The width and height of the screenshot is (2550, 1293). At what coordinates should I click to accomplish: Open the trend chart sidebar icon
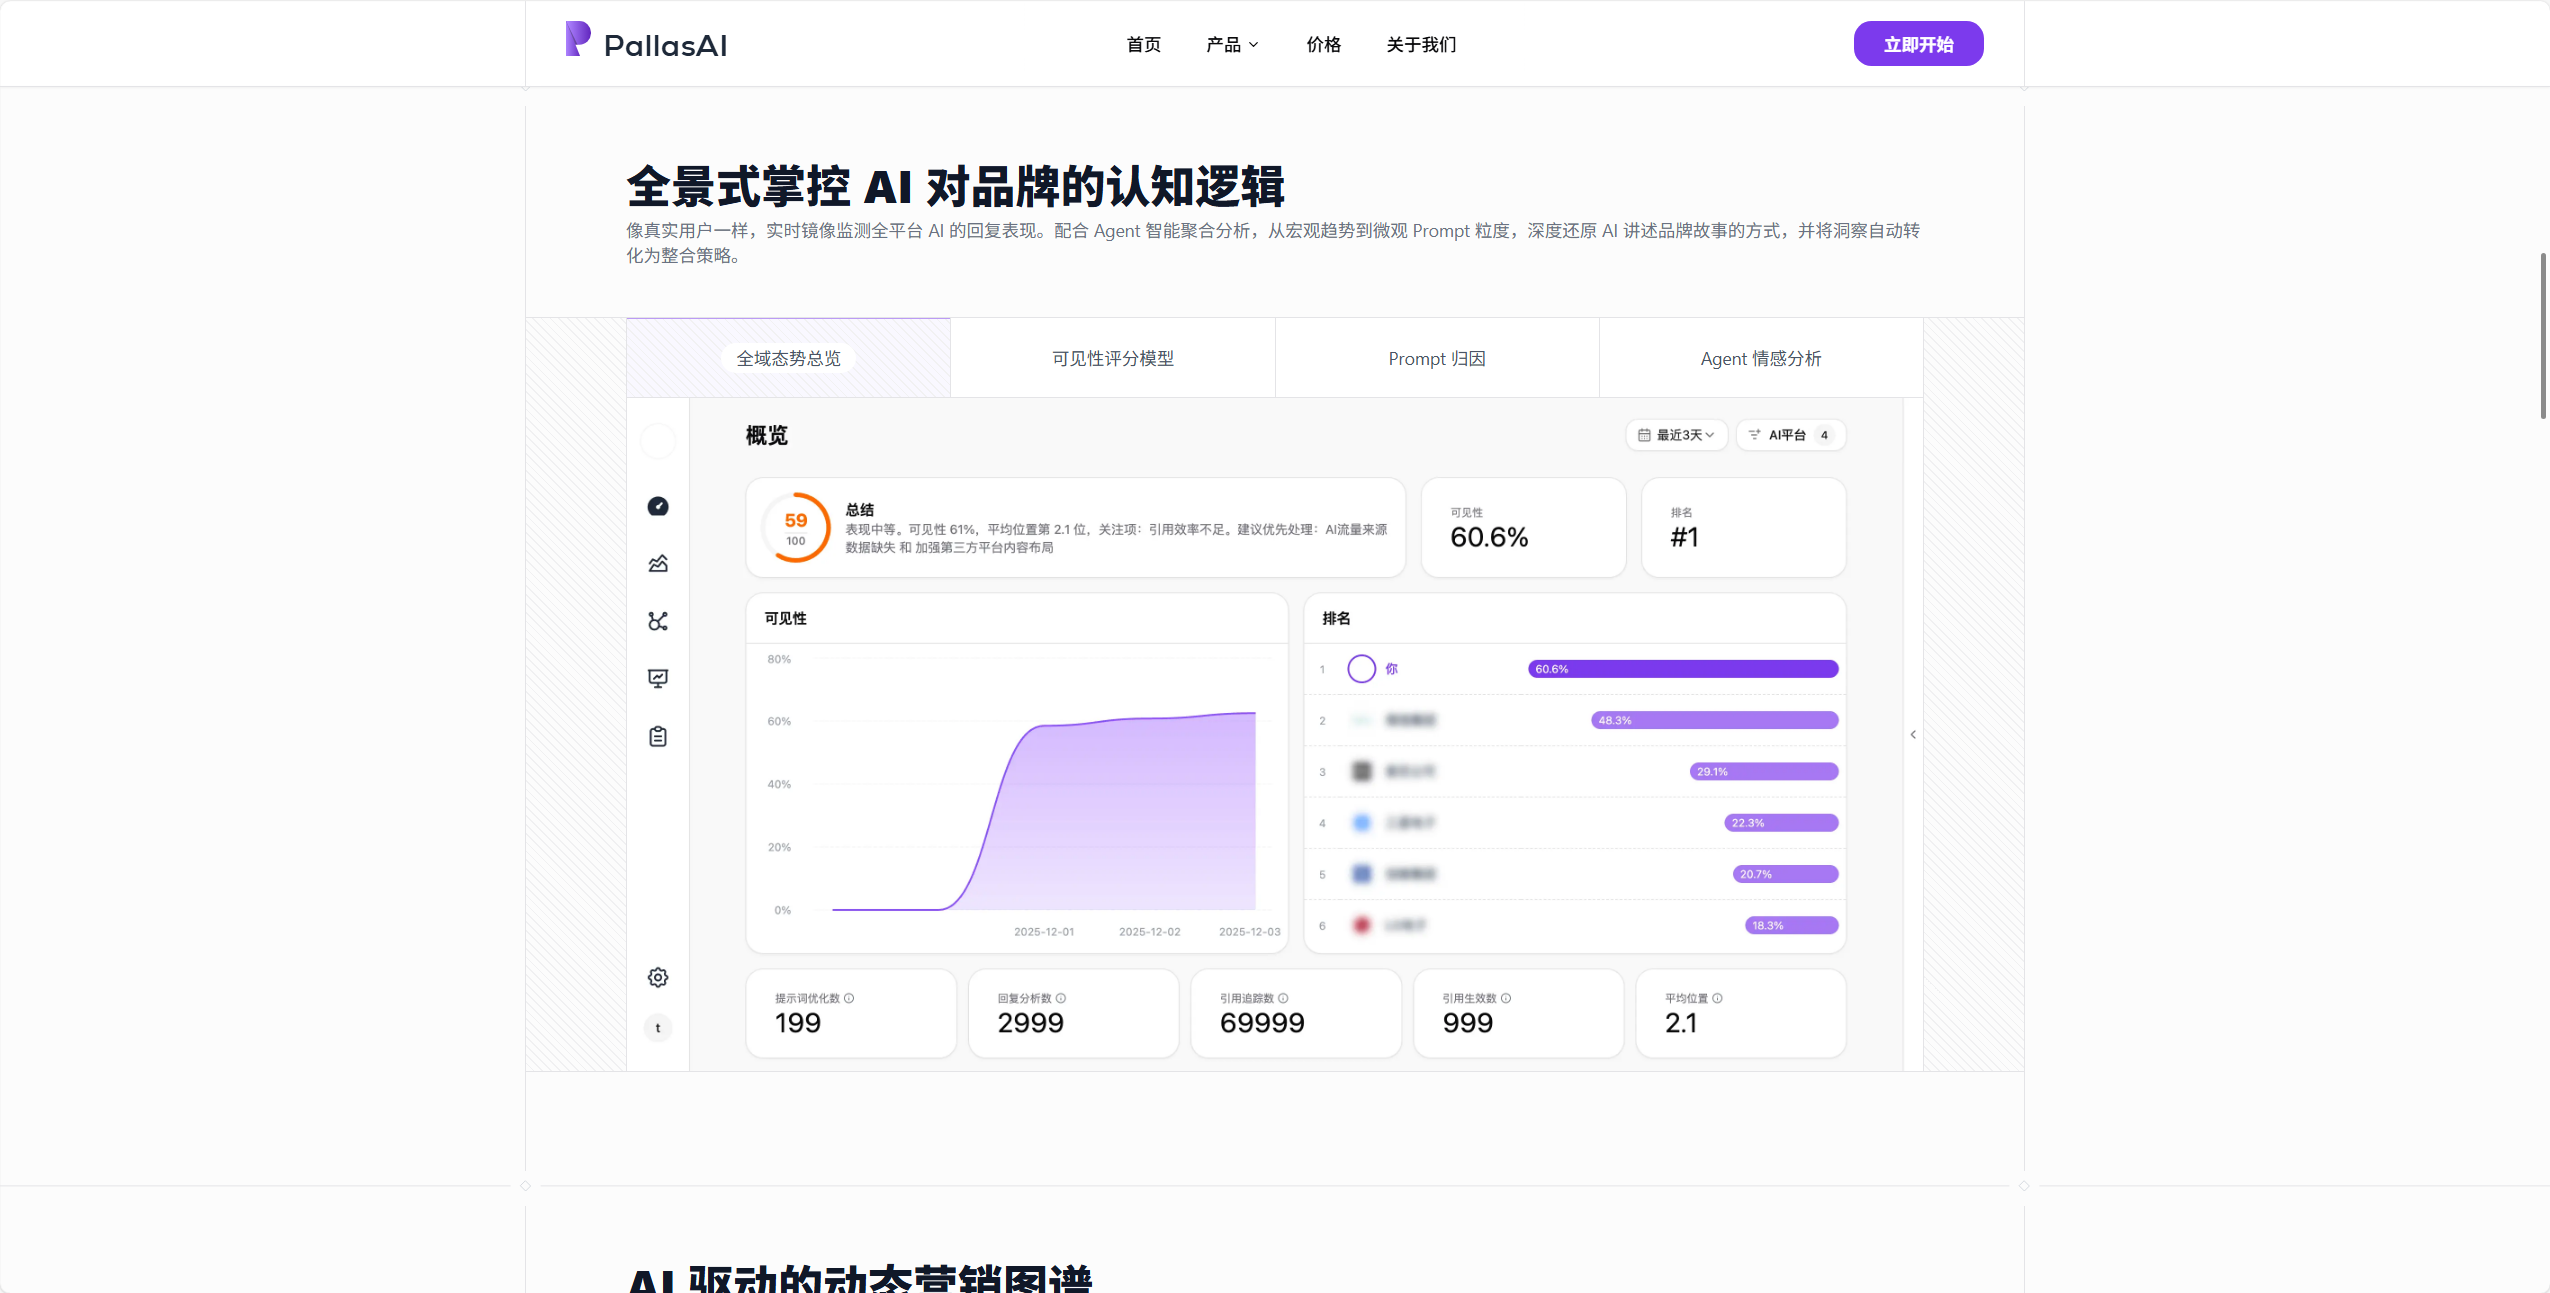tap(658, 564)
